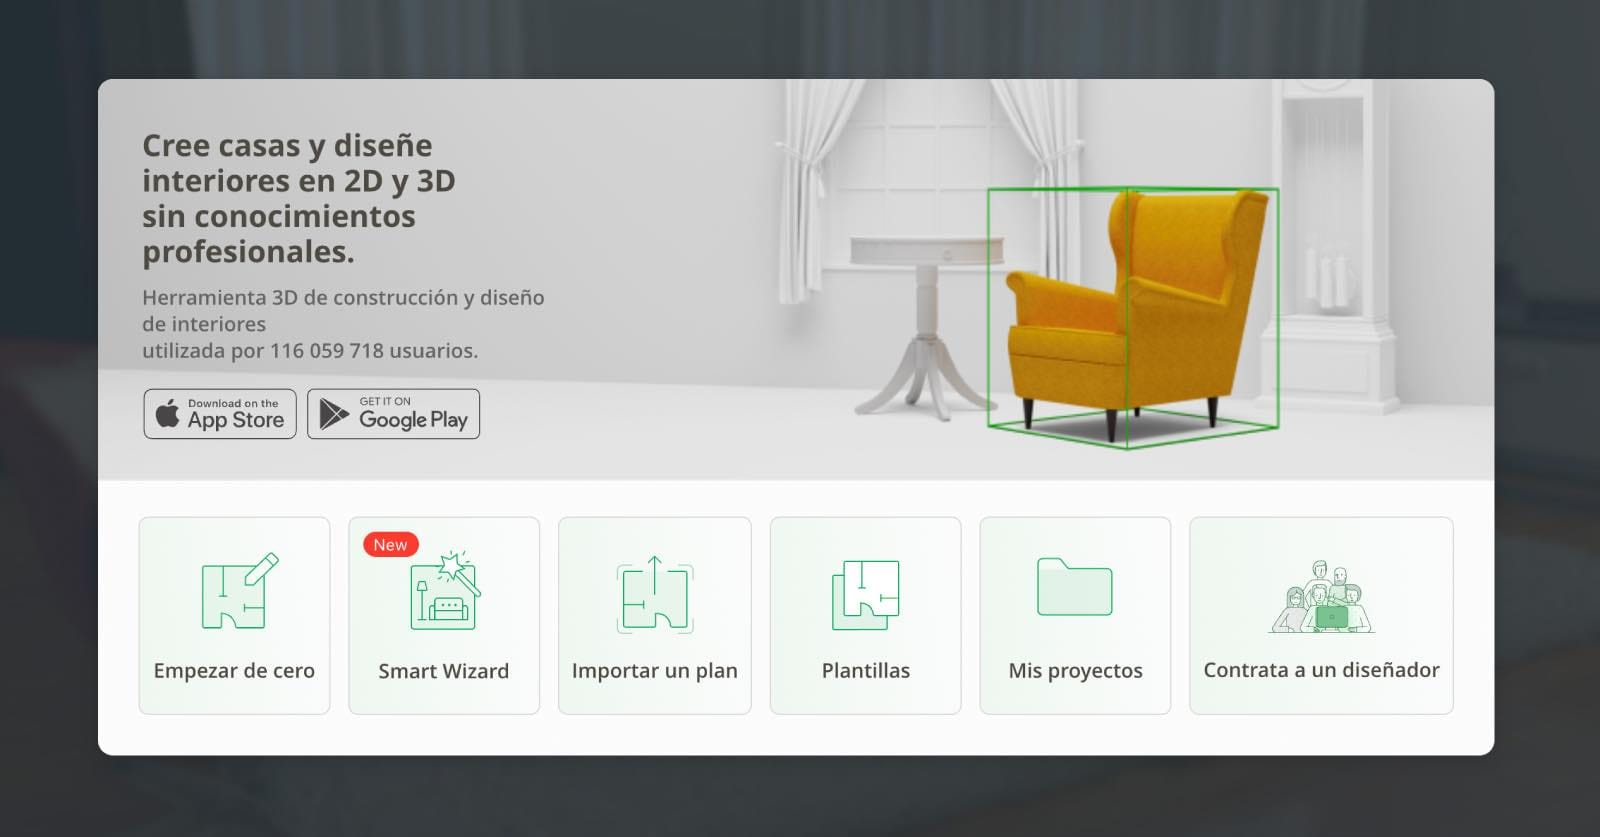
Task: Open the Mis proyectos label
Action: coord(1075,671)
